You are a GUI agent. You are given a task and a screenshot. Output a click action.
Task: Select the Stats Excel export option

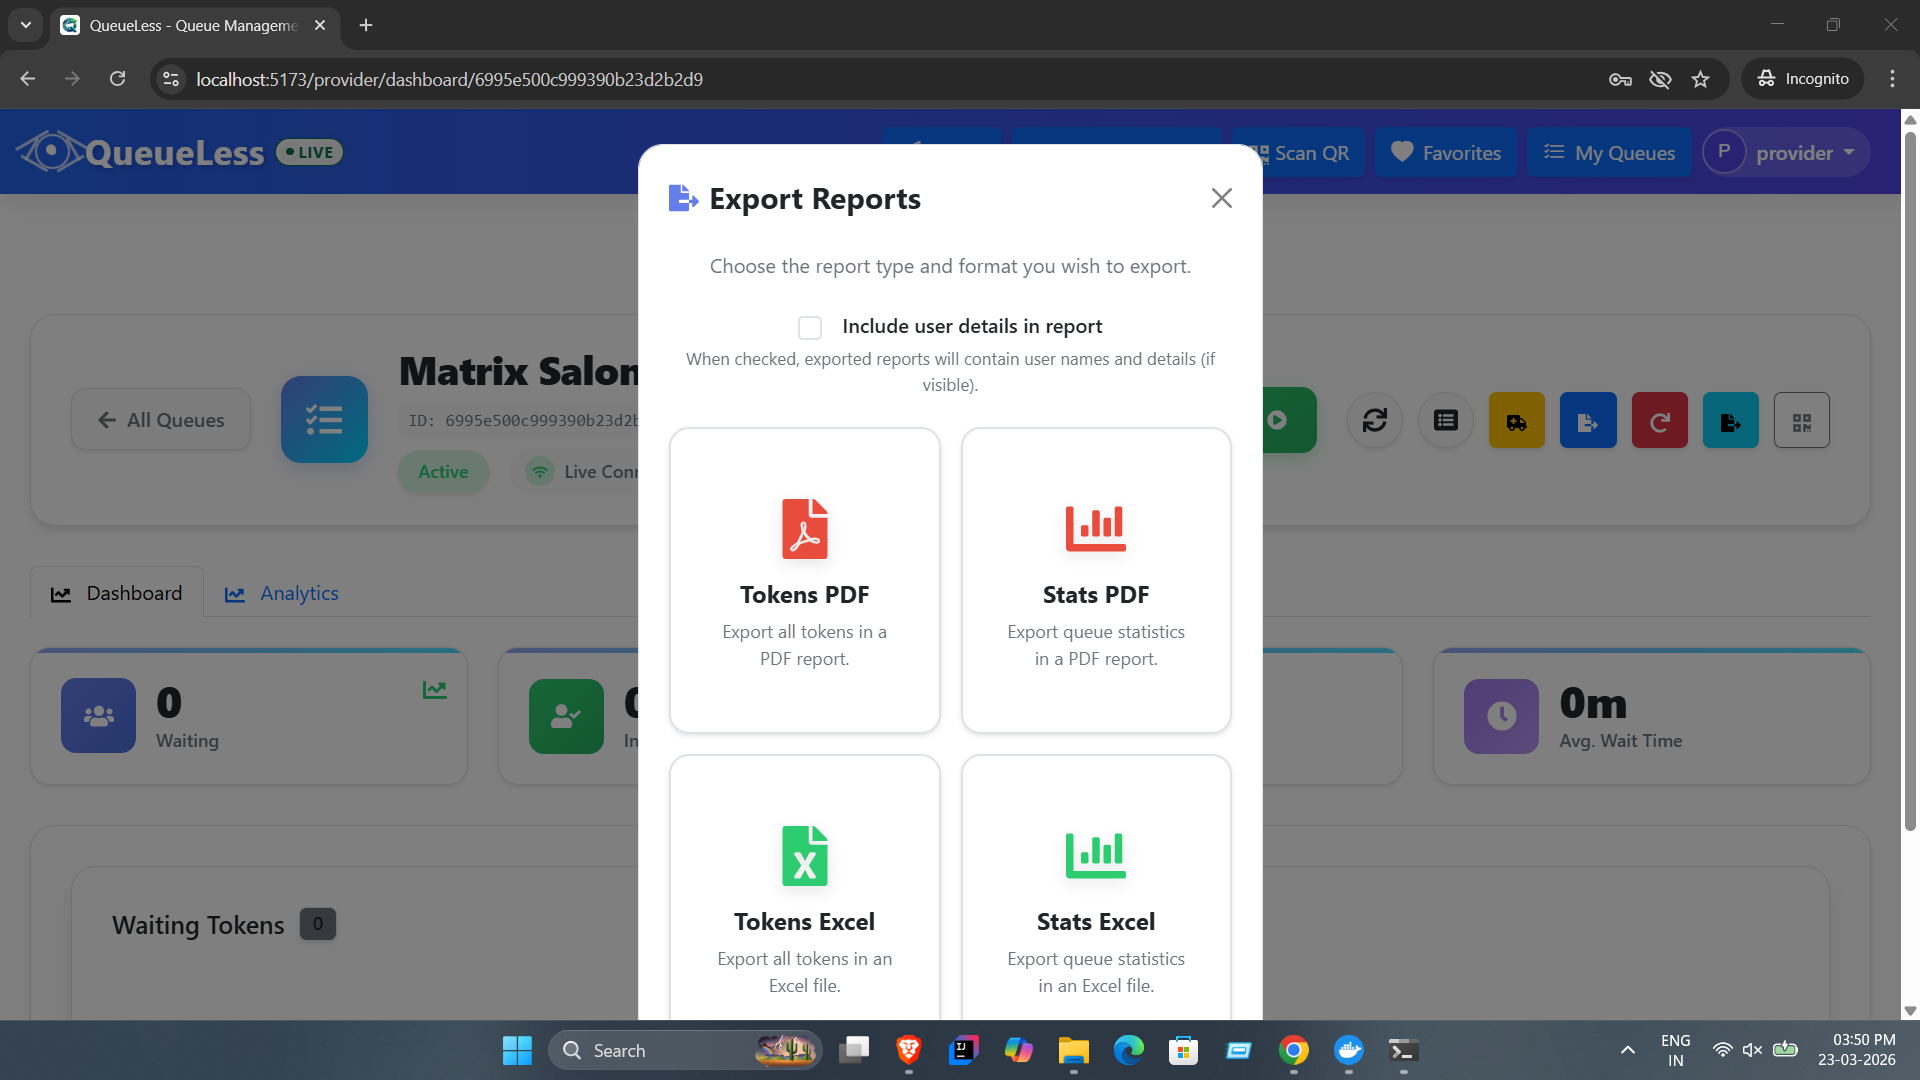point(1096,888)
